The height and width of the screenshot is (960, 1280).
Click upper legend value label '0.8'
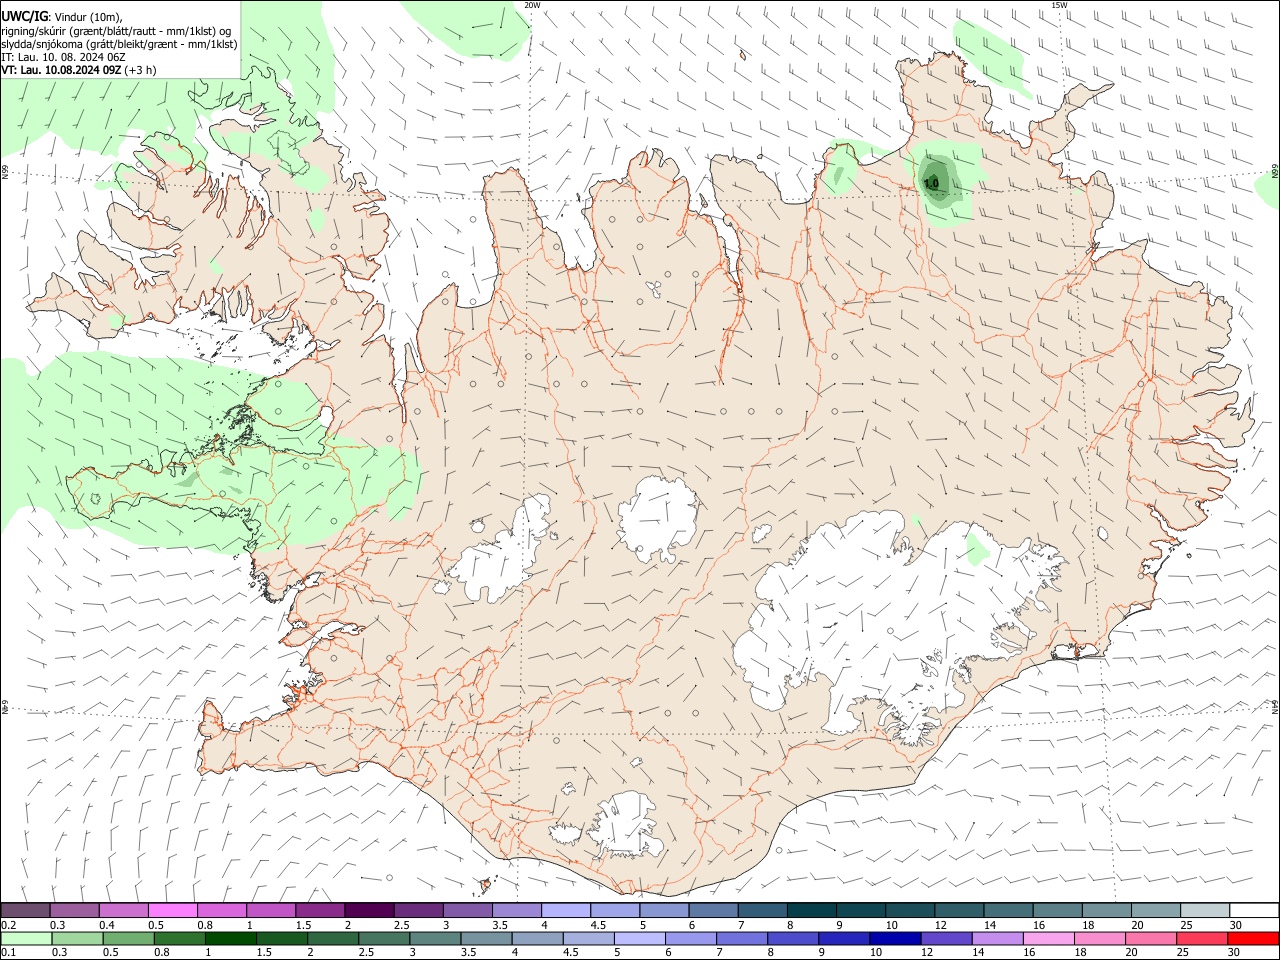point(205,925)
